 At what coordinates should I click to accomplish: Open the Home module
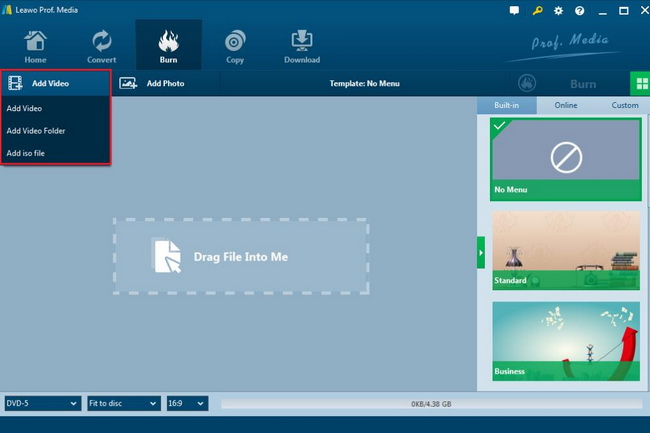coord(35,47)
